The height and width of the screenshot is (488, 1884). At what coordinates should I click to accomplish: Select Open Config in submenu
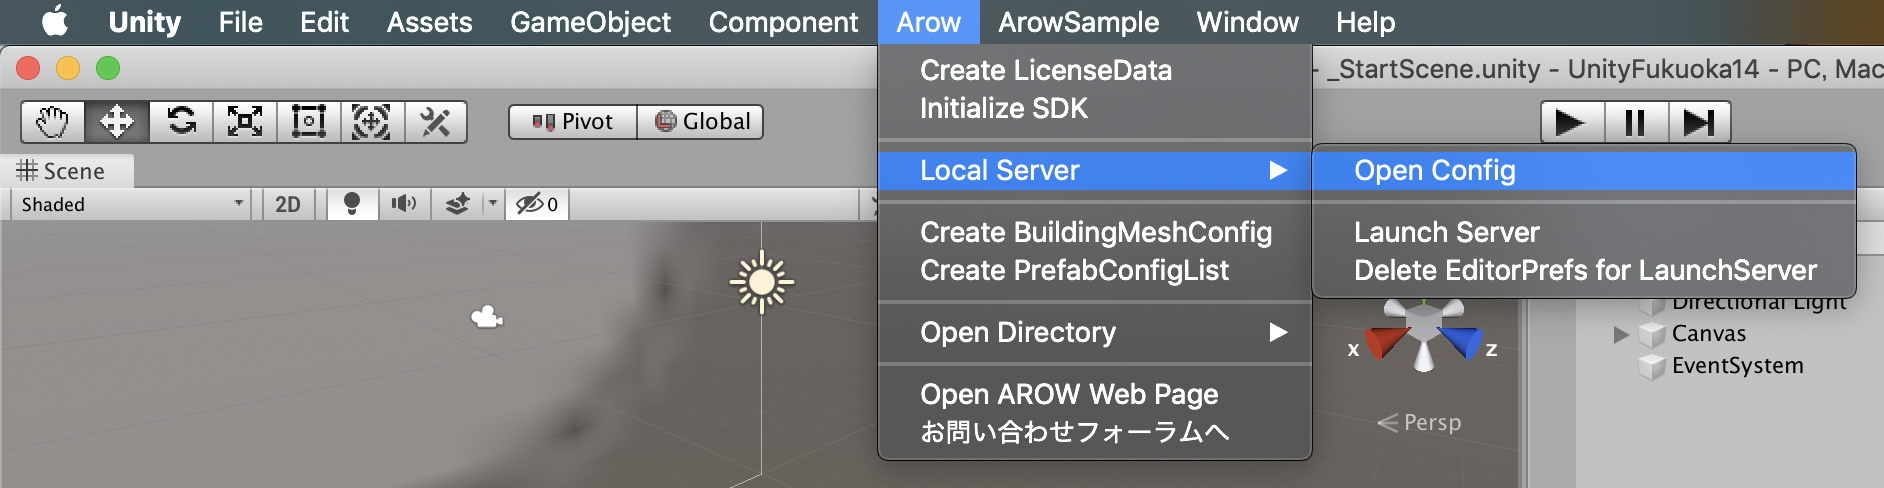click(x=1584, y=170)
